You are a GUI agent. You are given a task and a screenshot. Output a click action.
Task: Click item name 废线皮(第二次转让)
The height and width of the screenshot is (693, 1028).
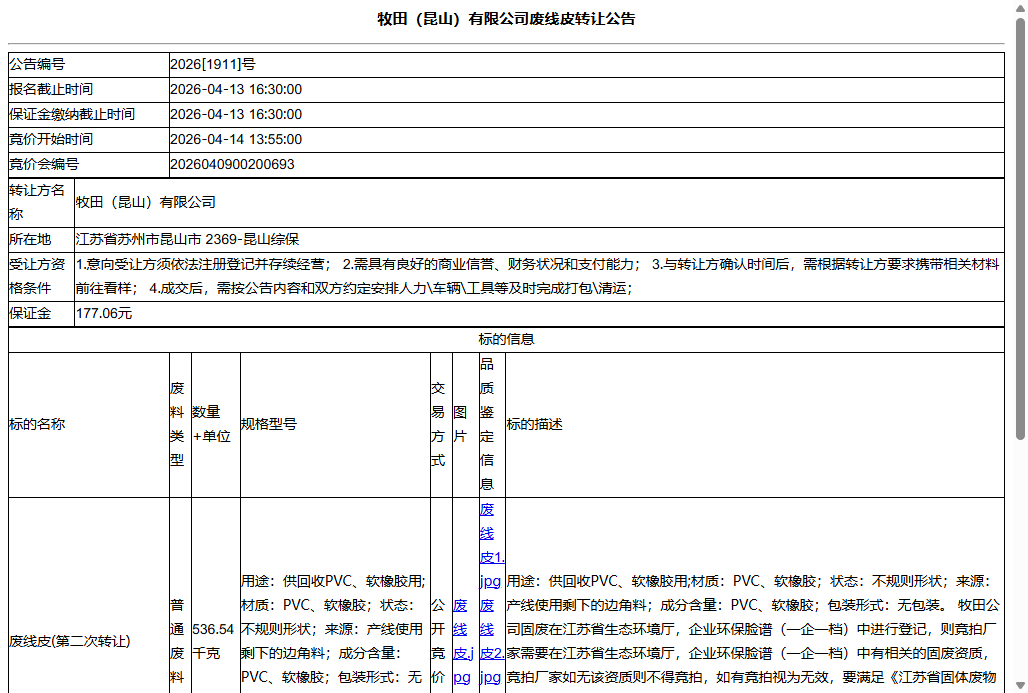pyautogui.click(x=69, y=641)
